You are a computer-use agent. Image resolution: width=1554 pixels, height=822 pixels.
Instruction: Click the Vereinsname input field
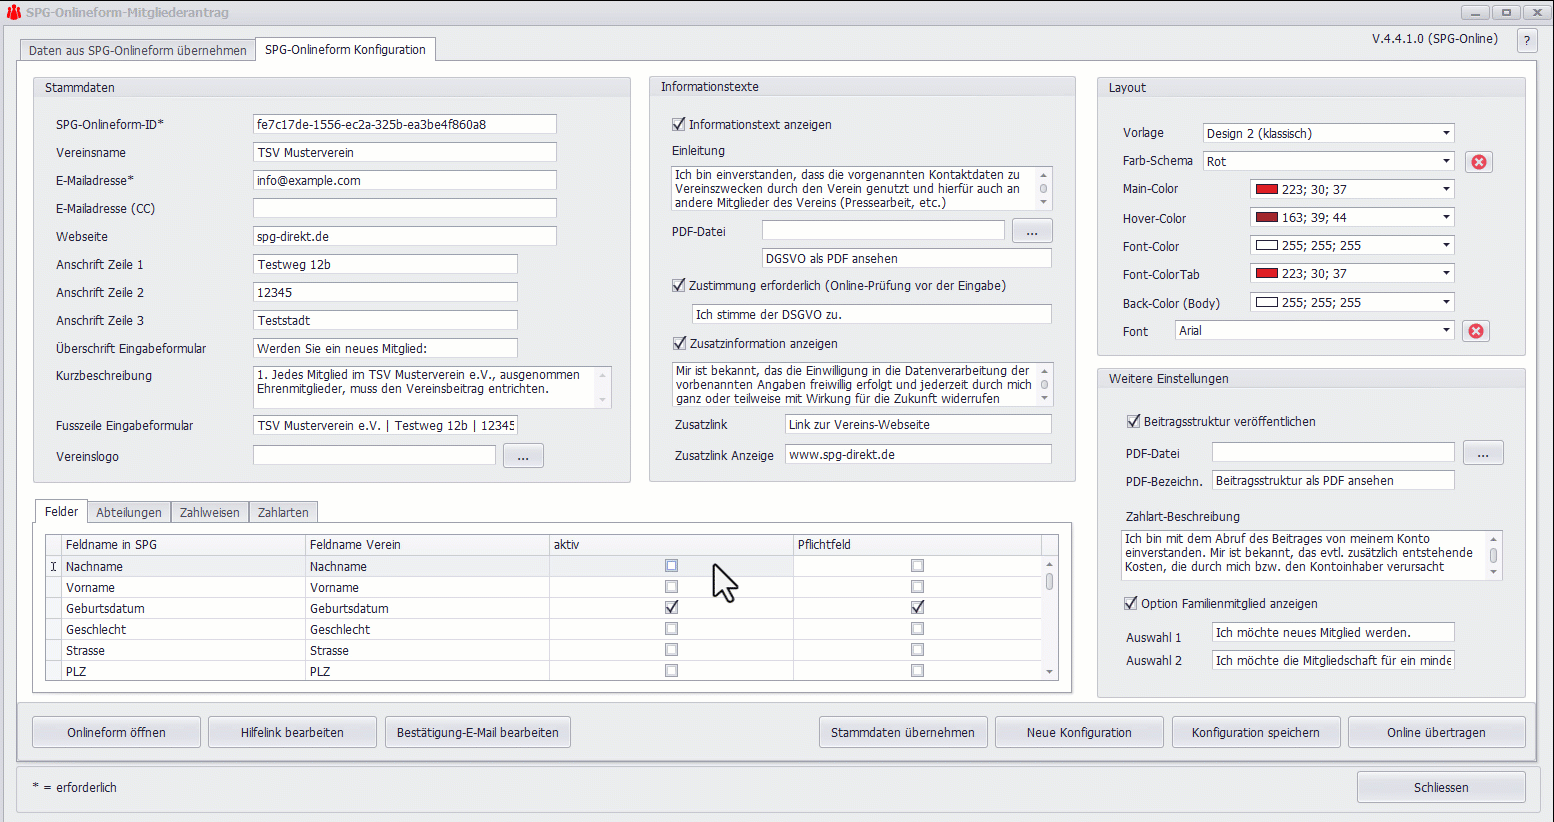coord(404,152)
